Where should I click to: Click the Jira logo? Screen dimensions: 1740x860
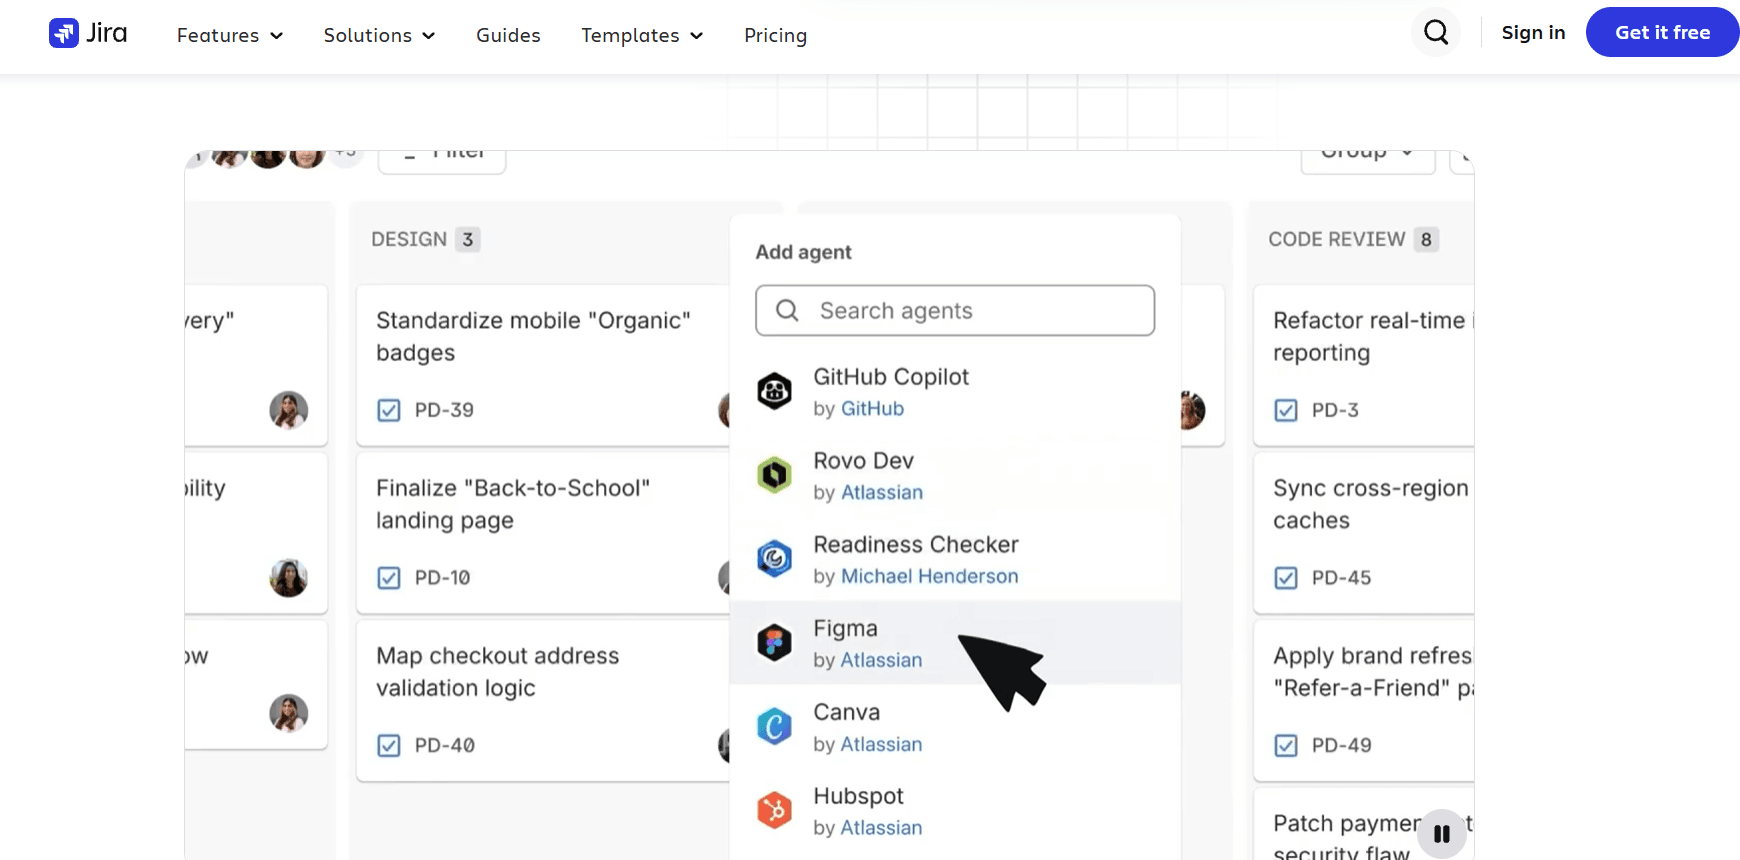click(88, 33)
